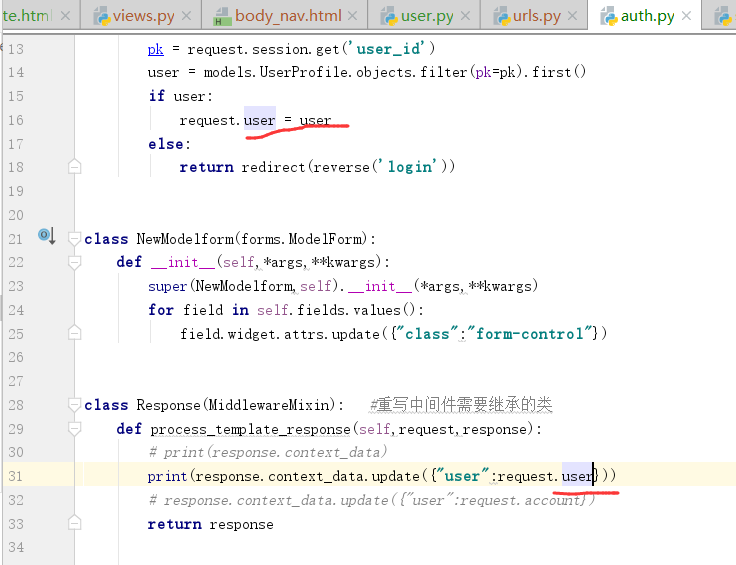Click the fold end marker on line 25
Image resolution: width=736 pixels, height=565 pixels.
74,333
